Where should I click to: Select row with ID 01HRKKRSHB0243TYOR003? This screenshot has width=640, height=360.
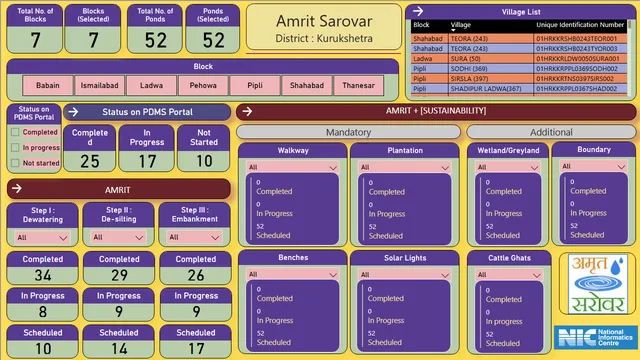click(x=519, y=49)
